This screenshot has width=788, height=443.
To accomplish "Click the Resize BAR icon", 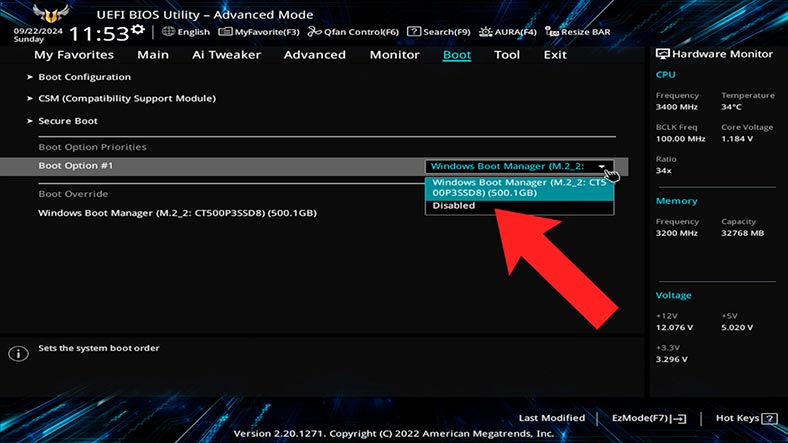I will 552,32.
